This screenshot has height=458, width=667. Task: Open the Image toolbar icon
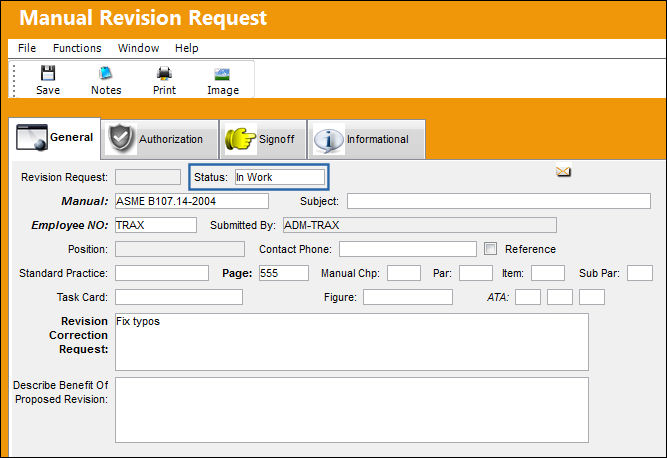[222, 74]
